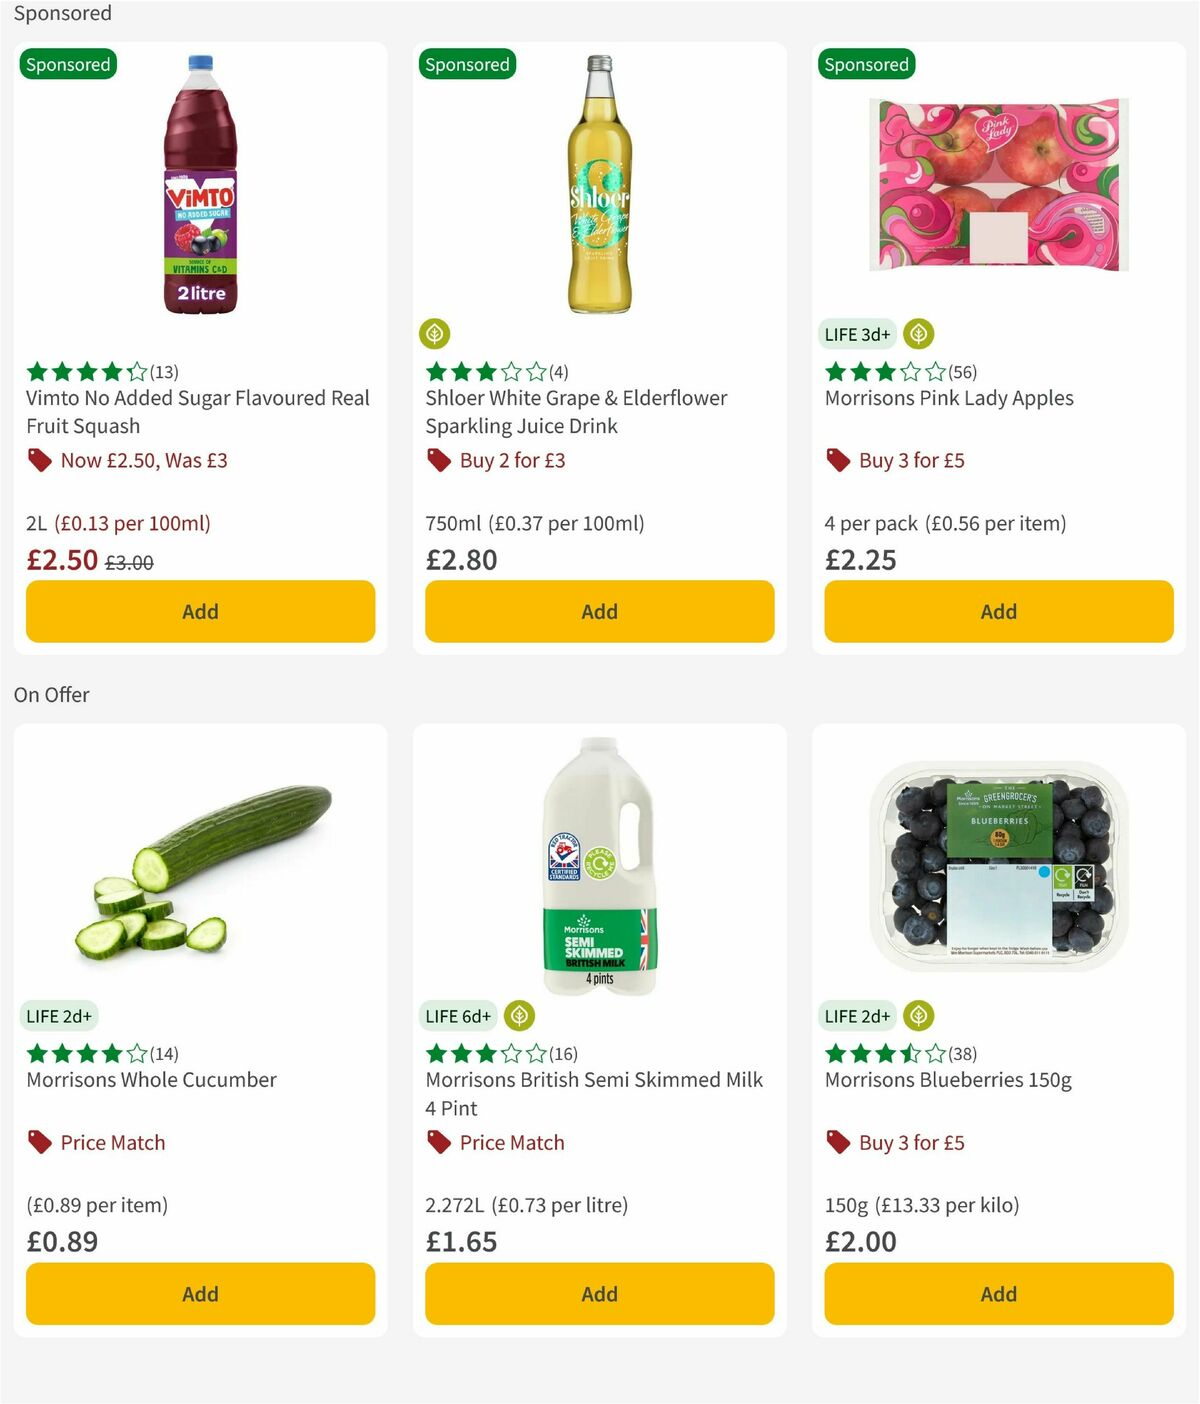Image resolution: width=1200 pixels, height=1404 pixels.
Task: Click the Sponsored badge on Vimto card
Action: (67, 64)
